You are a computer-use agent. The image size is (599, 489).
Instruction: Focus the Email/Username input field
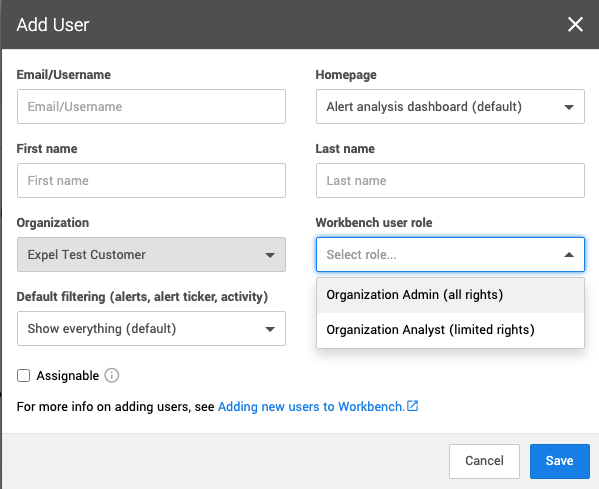(151, 107)
